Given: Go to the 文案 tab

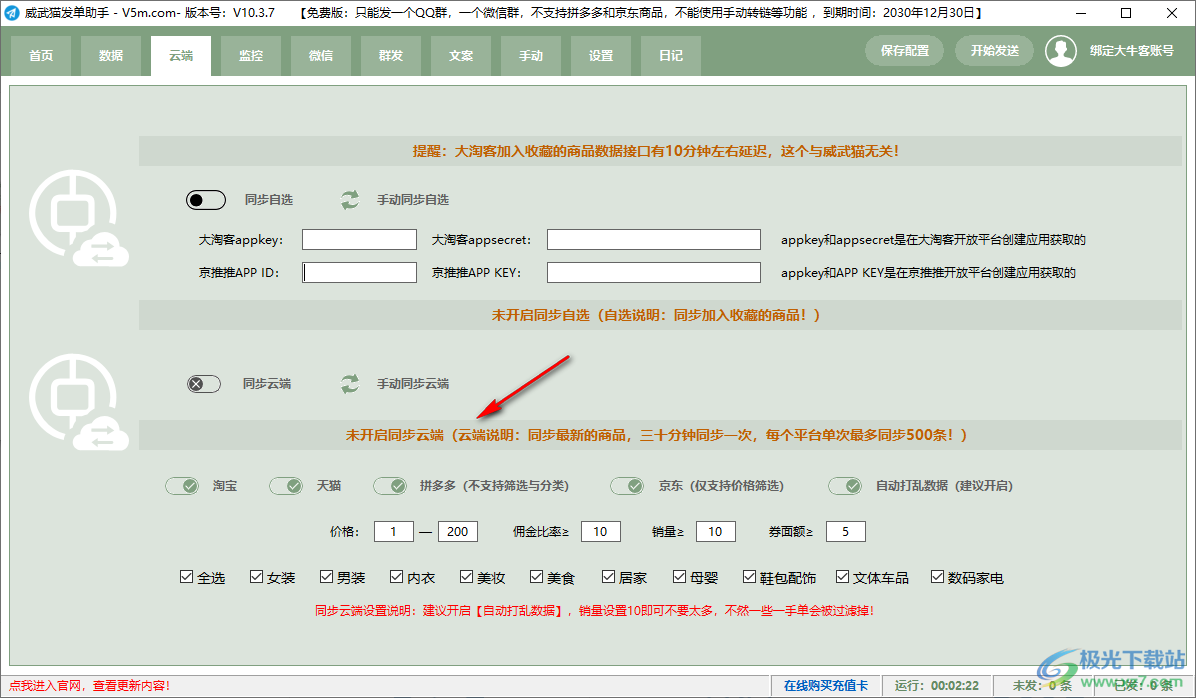Looking at the screenshot, I should coord(461,56).
